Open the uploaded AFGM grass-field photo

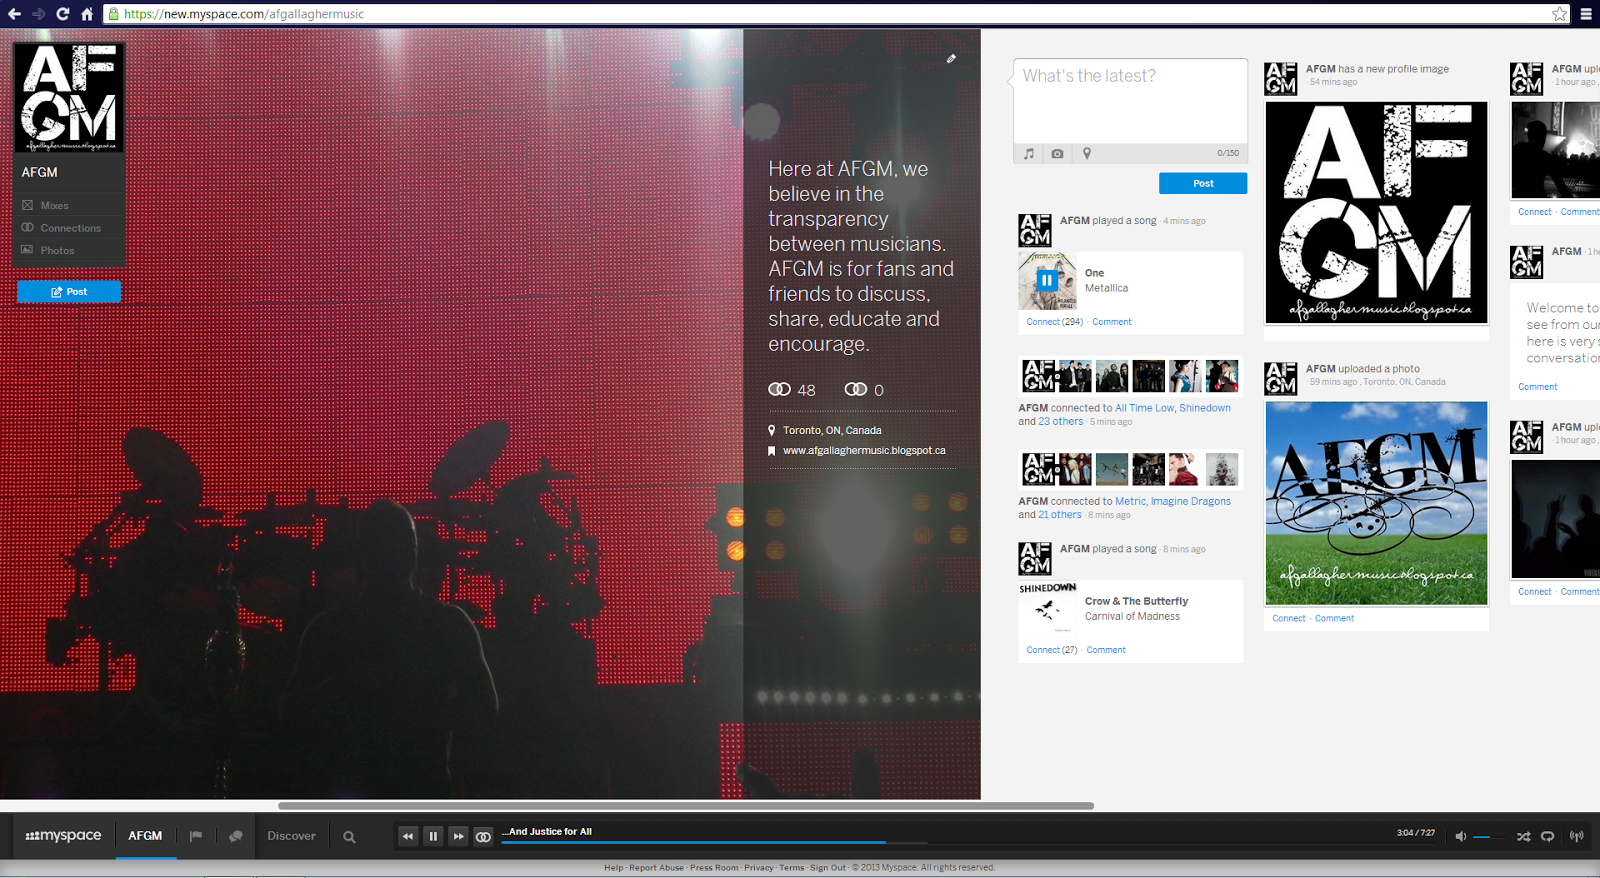pyautogui.click(x=1376, y=503)
